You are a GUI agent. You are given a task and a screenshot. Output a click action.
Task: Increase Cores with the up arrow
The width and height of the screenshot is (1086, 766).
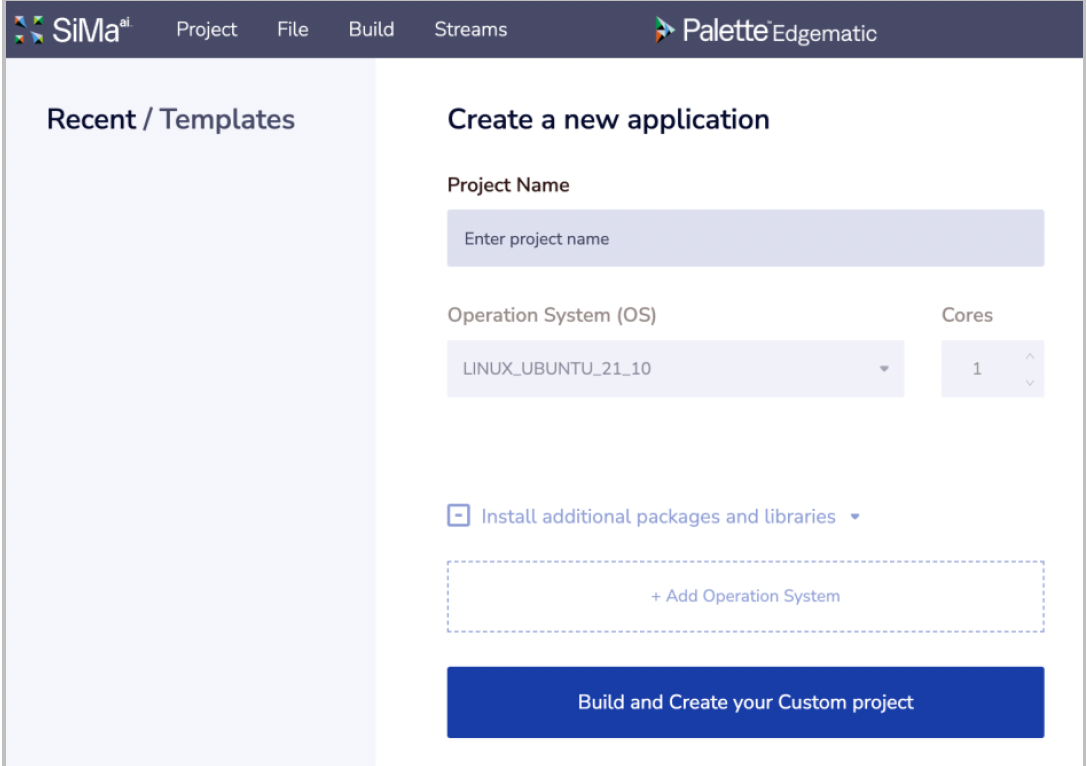click(1029, 357)
